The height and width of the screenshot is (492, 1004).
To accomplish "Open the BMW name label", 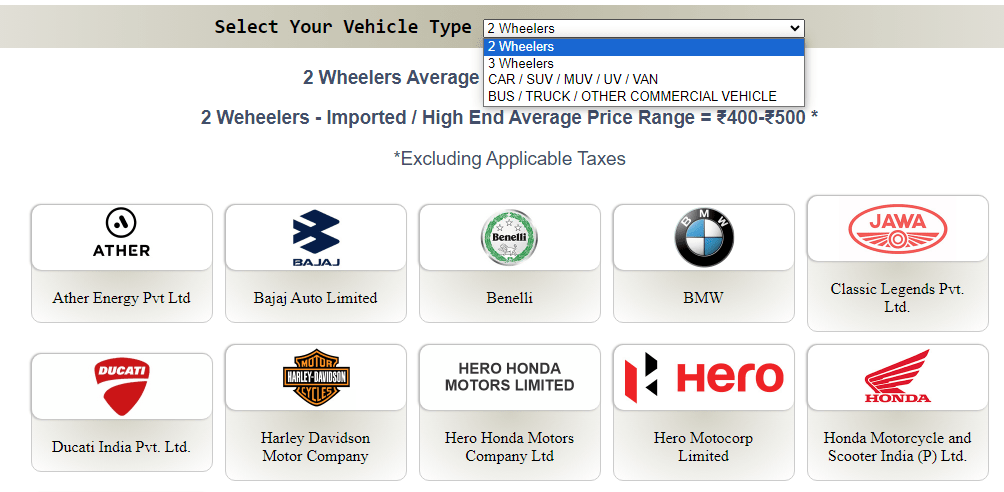I will point(704,298).
